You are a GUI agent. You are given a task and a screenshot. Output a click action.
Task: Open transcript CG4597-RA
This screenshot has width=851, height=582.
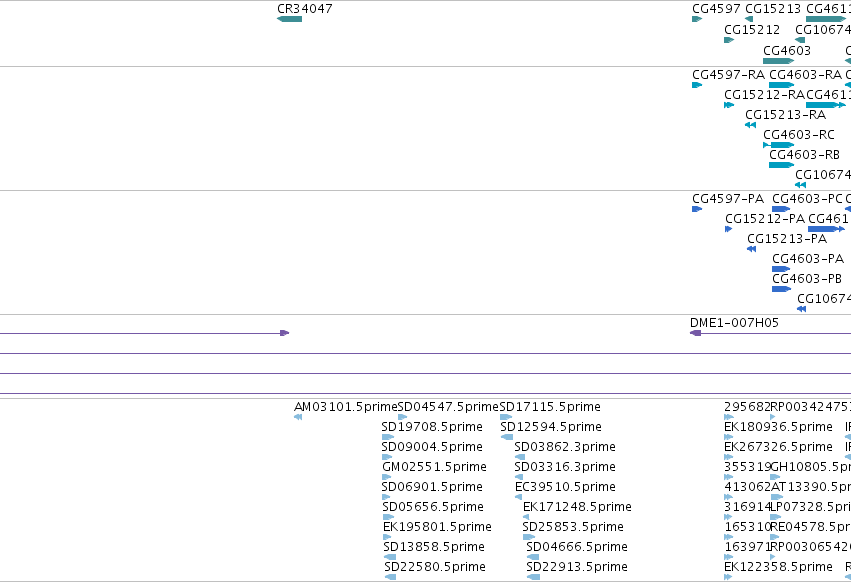[697, 85]
